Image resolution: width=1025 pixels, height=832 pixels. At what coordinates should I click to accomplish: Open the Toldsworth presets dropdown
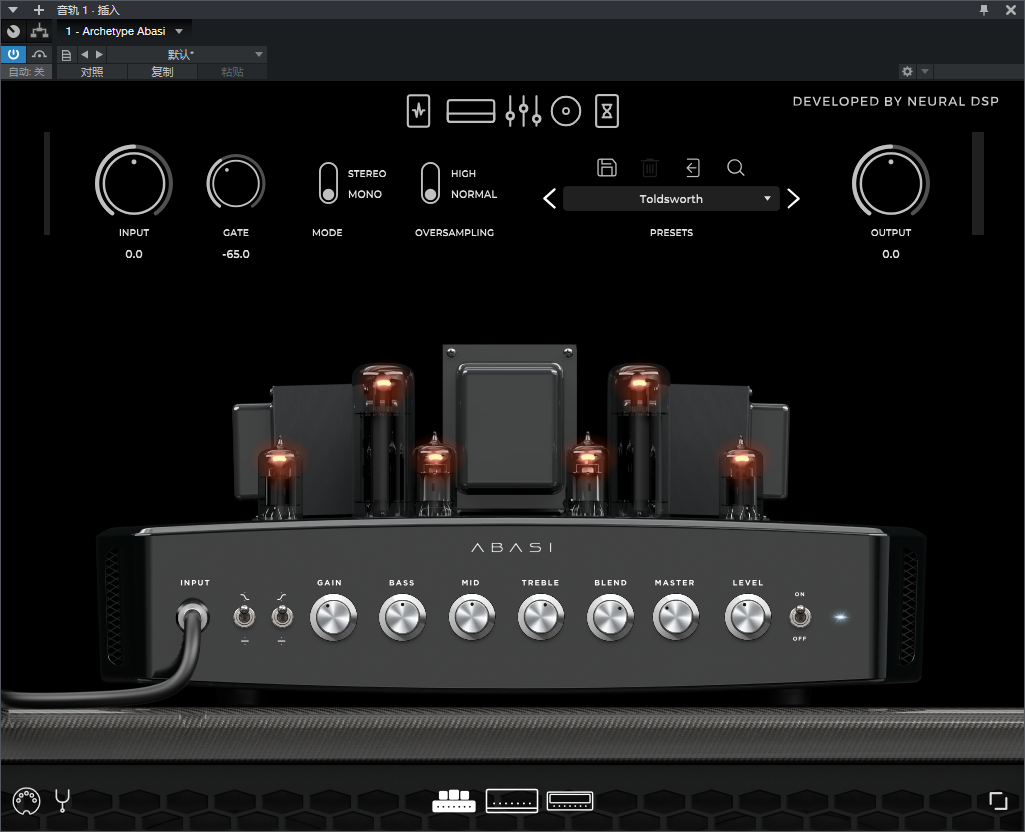tap(671, 199)
